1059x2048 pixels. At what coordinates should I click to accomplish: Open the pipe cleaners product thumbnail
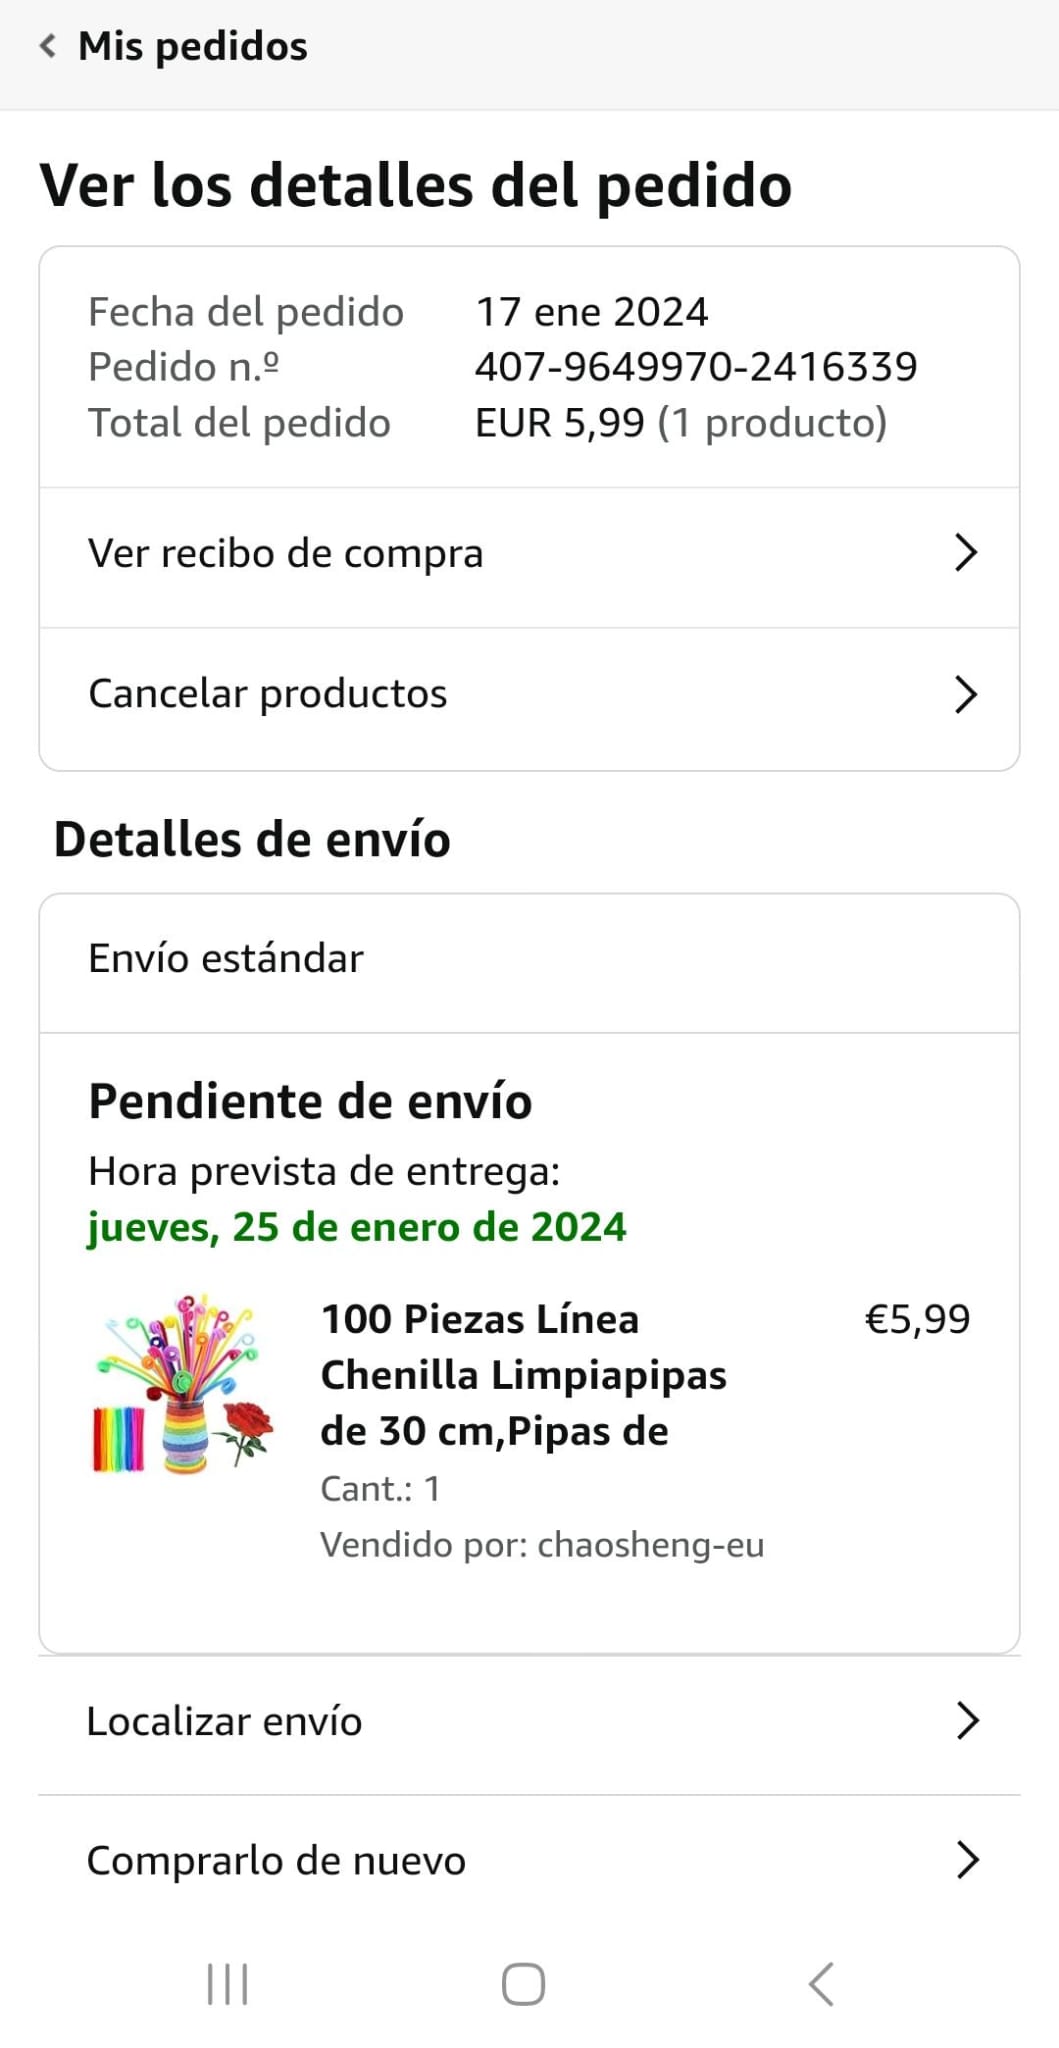pos(184,1384)
